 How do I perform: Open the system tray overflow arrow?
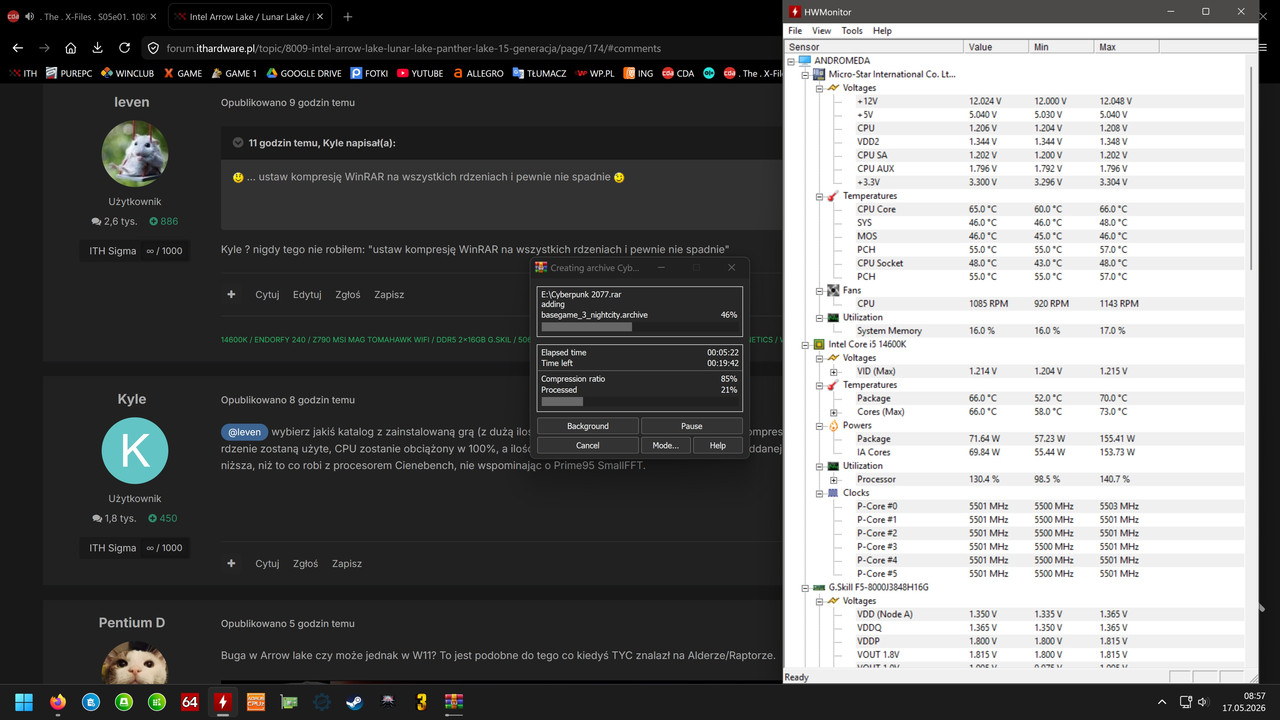point(1162,702)
